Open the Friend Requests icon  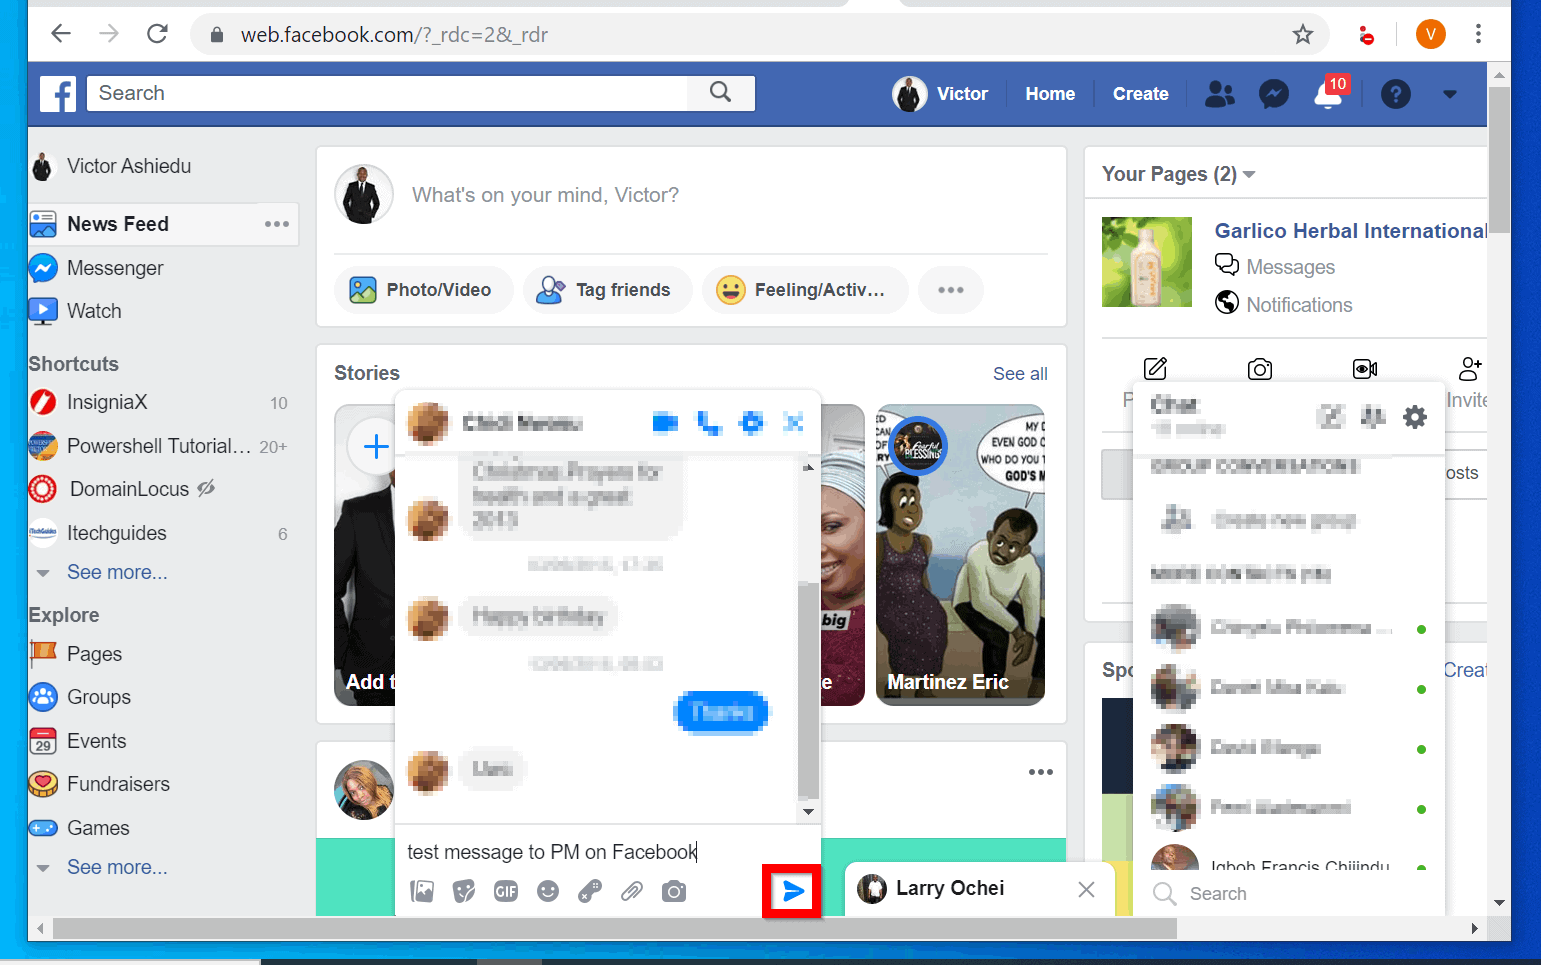1219,93
